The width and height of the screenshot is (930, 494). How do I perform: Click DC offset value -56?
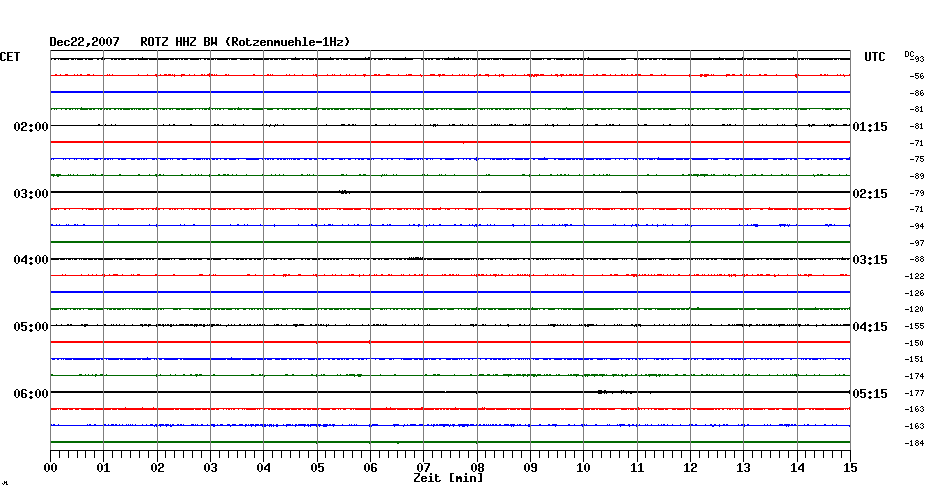[x=916, y=77]
